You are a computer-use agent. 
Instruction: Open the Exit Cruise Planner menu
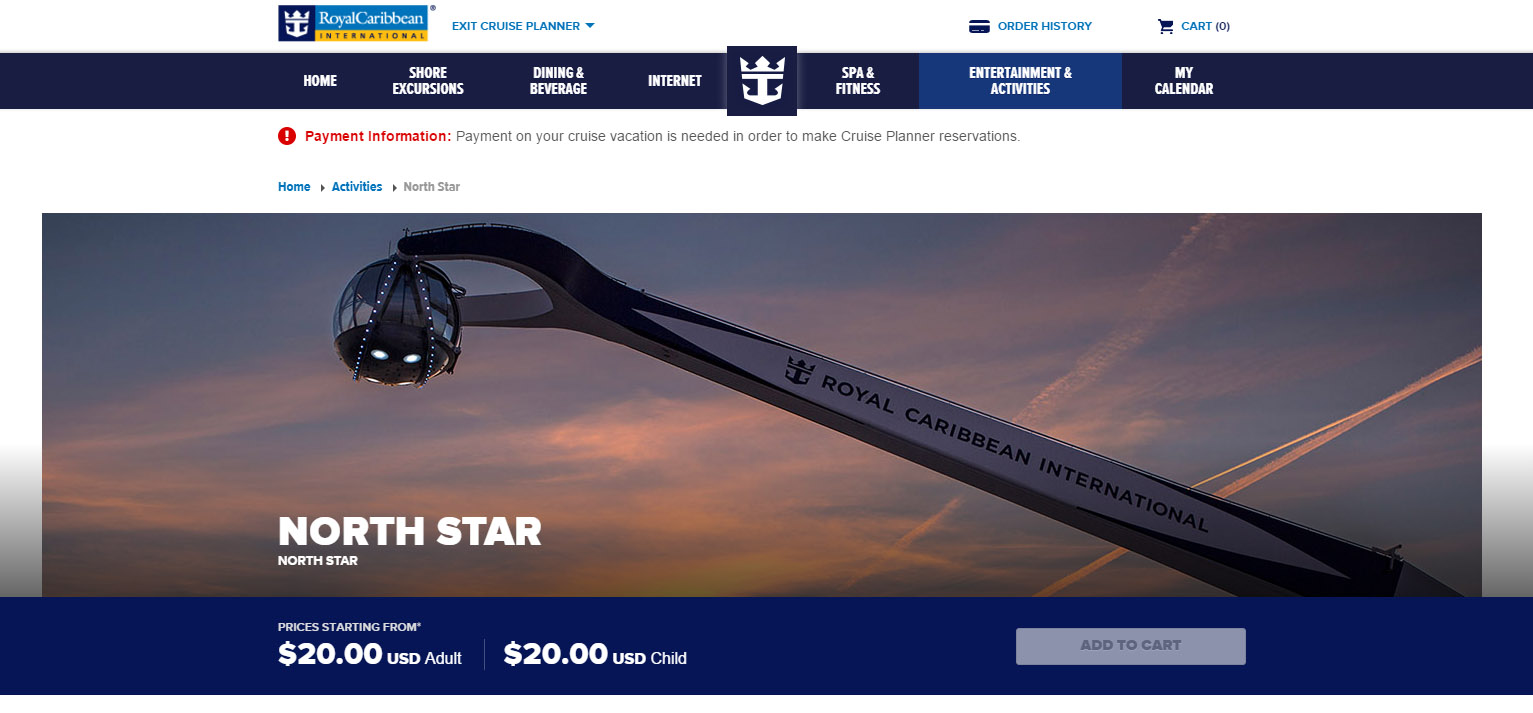tap(523, 26)
